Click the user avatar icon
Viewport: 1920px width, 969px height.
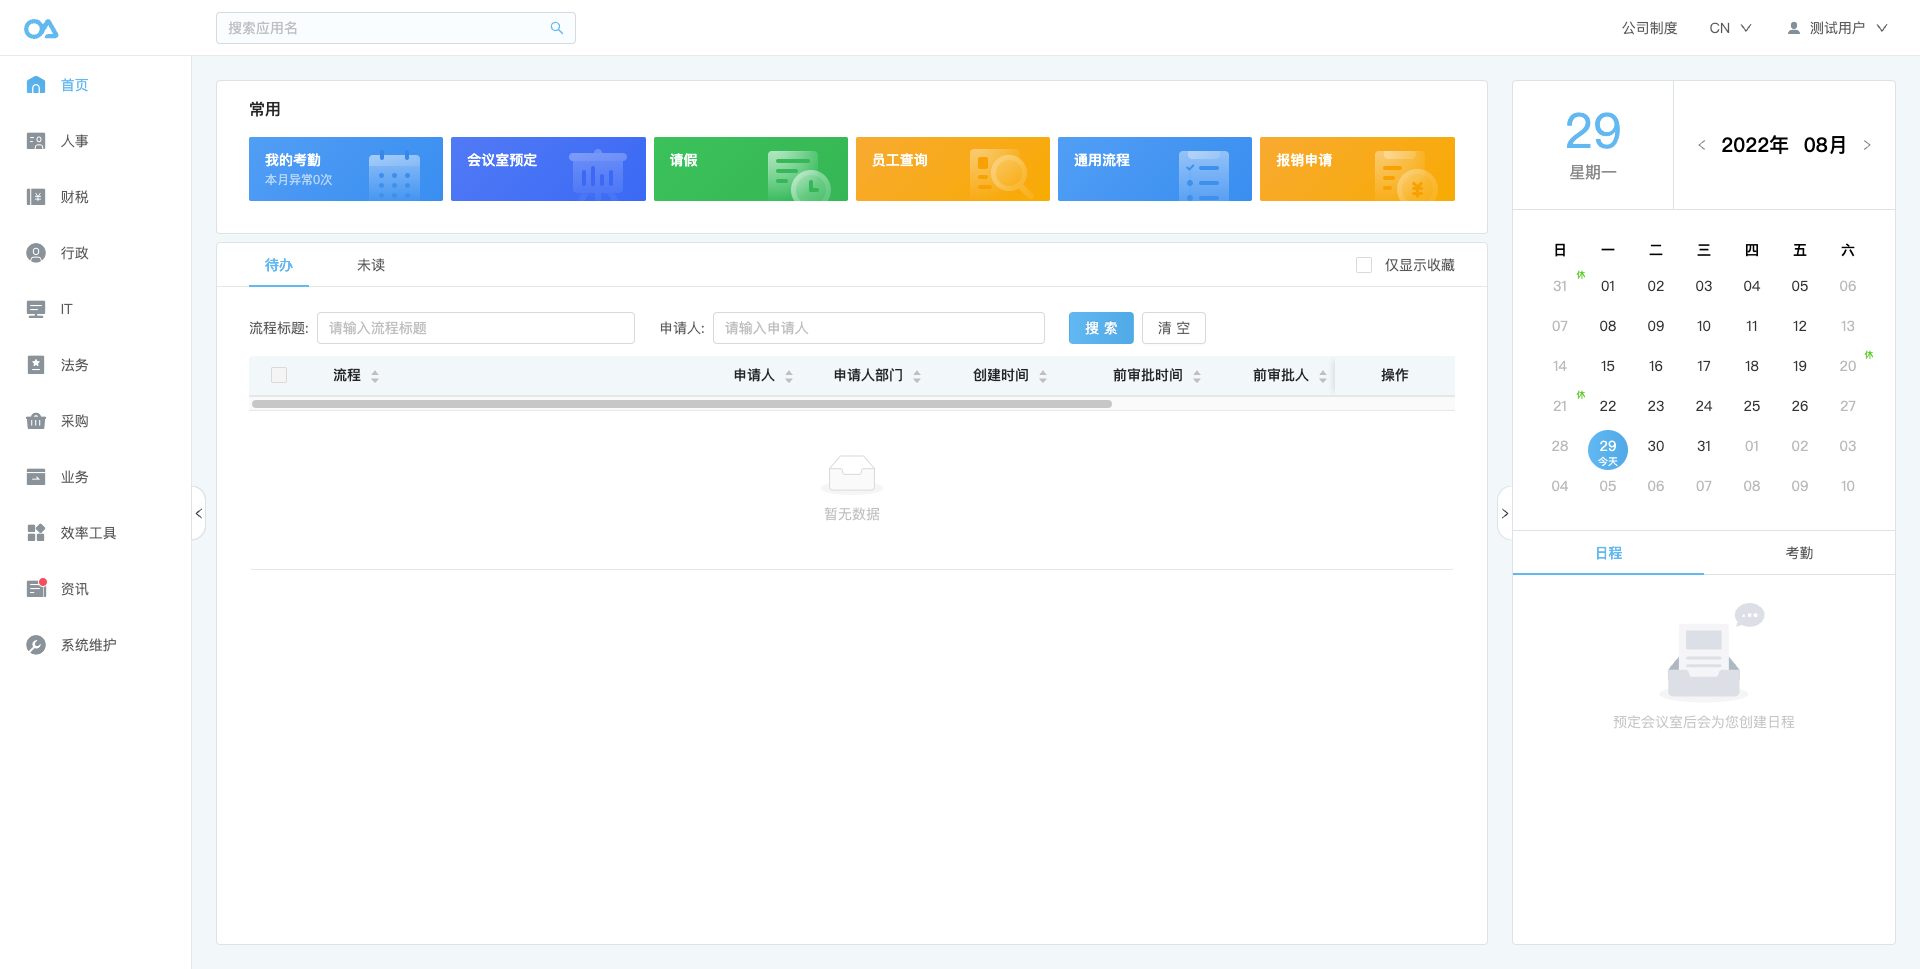[1794, 28]
